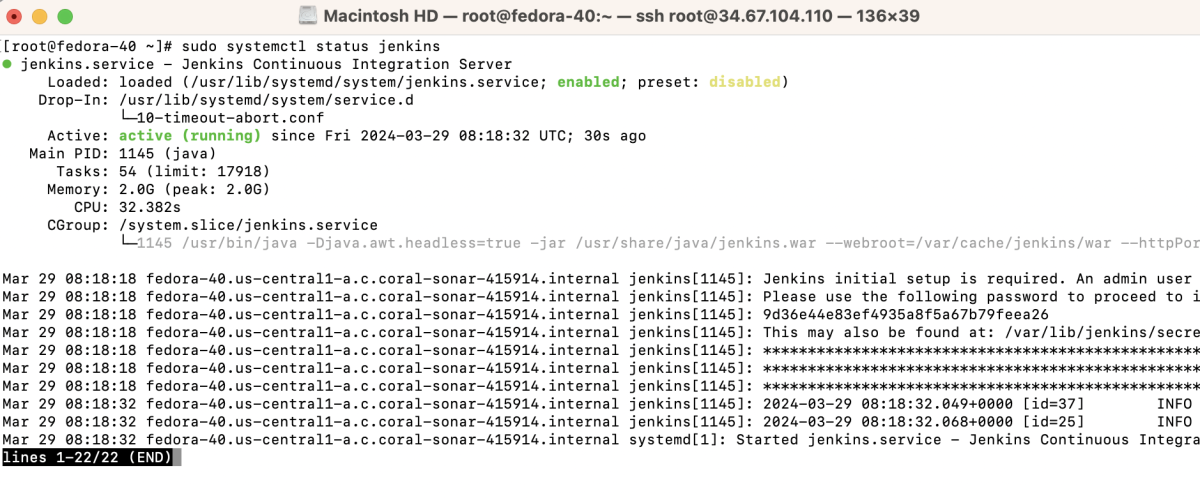Screen dimensions: 1200x498
Task: Click the yellow 'disabled' preset text
Action: pos(744,82)
